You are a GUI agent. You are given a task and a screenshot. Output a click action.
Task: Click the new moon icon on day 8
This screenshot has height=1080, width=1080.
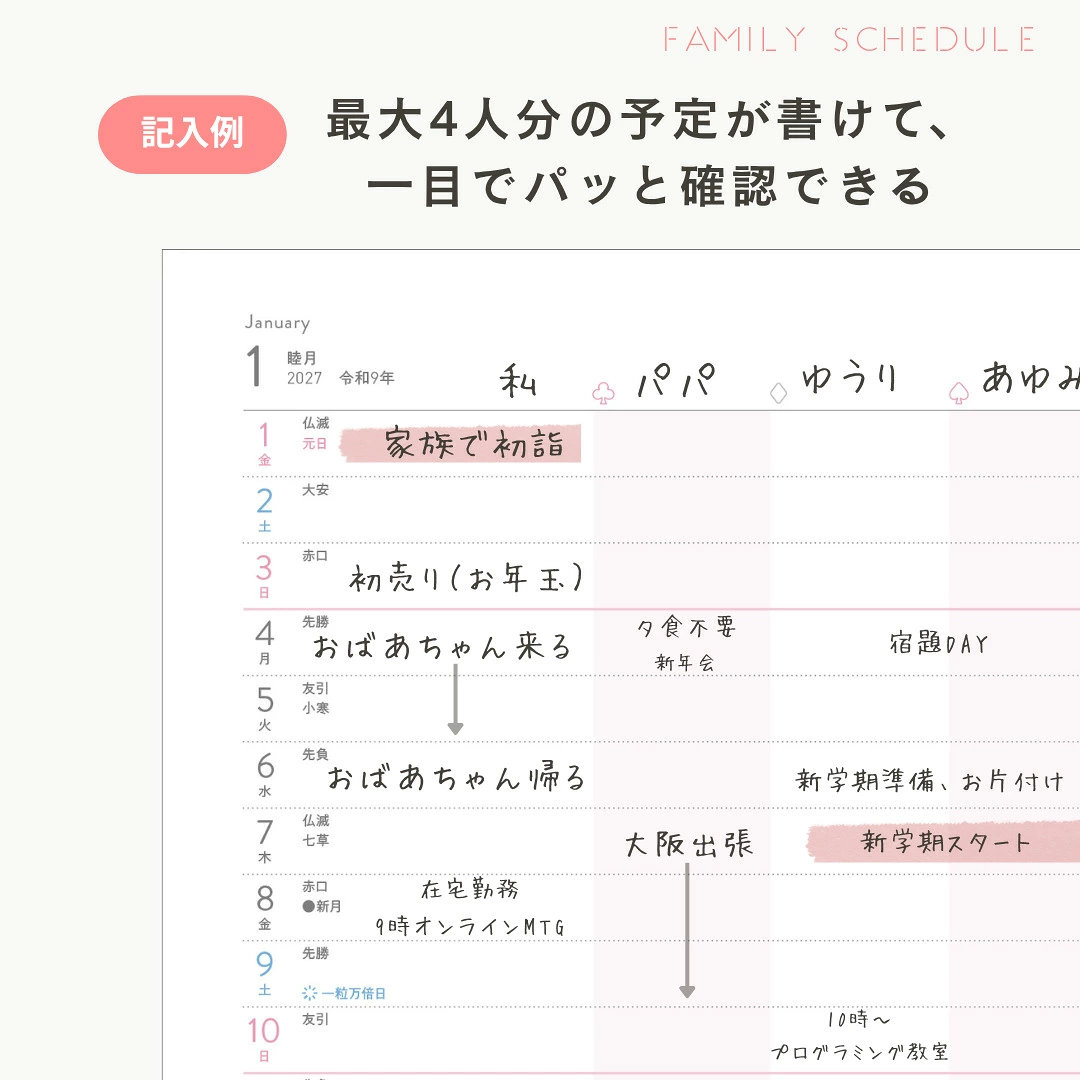(x=309, y=906)
